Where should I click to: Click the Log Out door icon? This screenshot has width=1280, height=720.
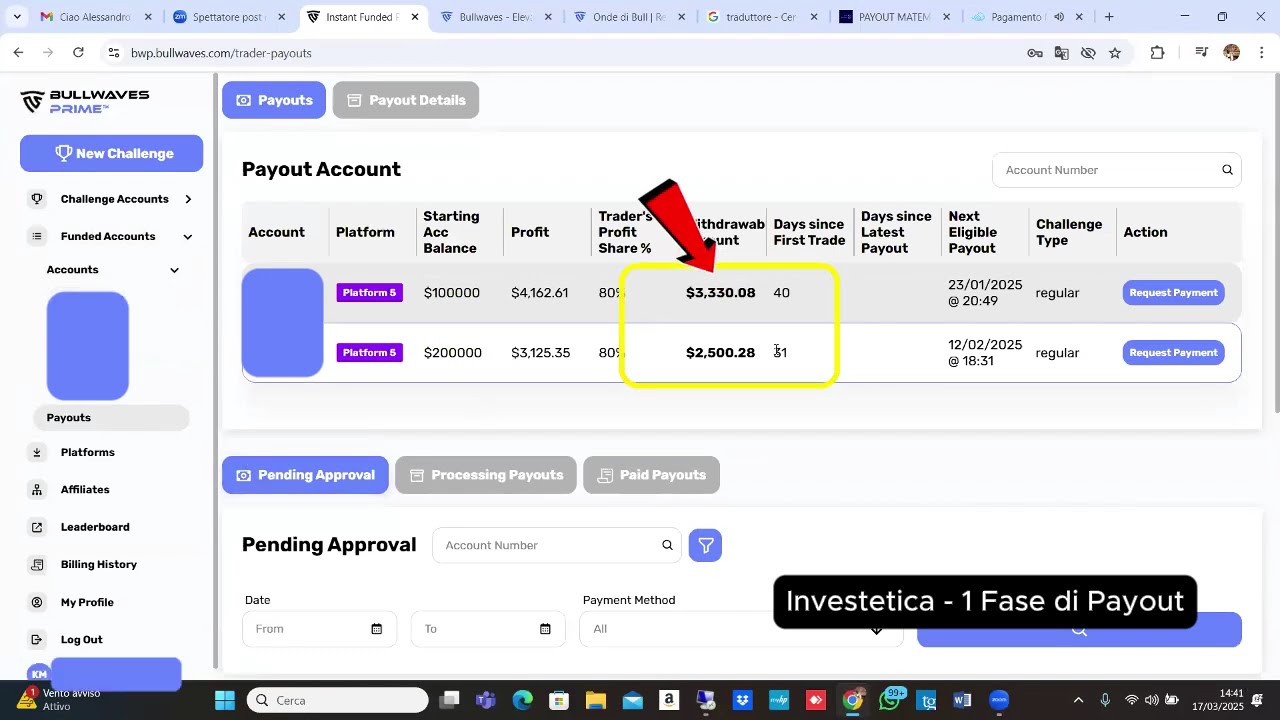click(37, 640)
